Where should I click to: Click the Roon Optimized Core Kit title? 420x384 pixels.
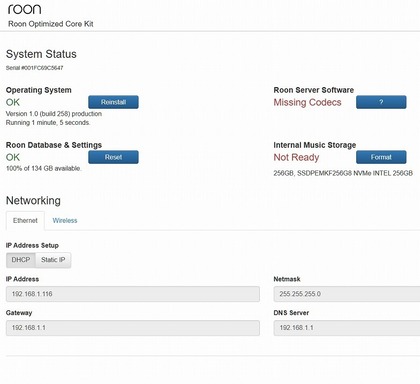coord(51,24)
